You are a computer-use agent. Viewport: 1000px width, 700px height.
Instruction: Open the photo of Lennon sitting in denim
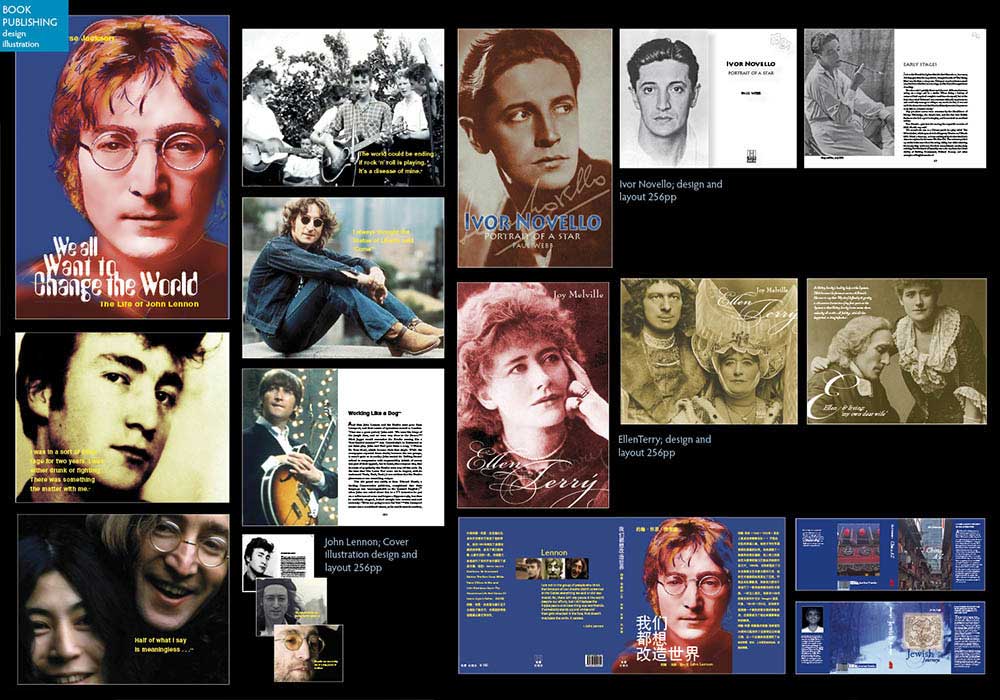[343, 277]
